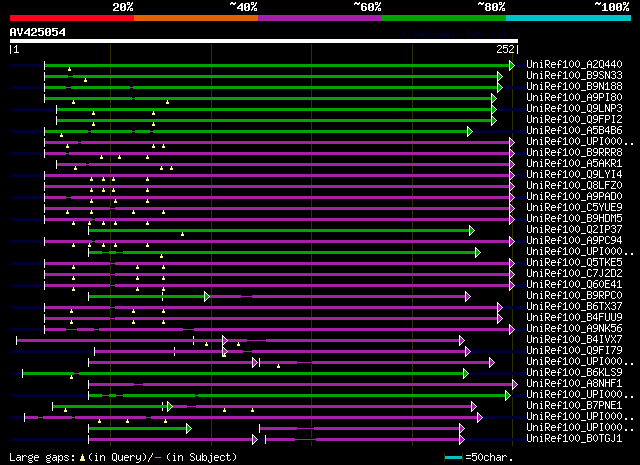Image resolution: width=640 pixels, height=465 pixels.
Task: Open the UniRef100_B9N188 subject label
Action: pos(574,86)
